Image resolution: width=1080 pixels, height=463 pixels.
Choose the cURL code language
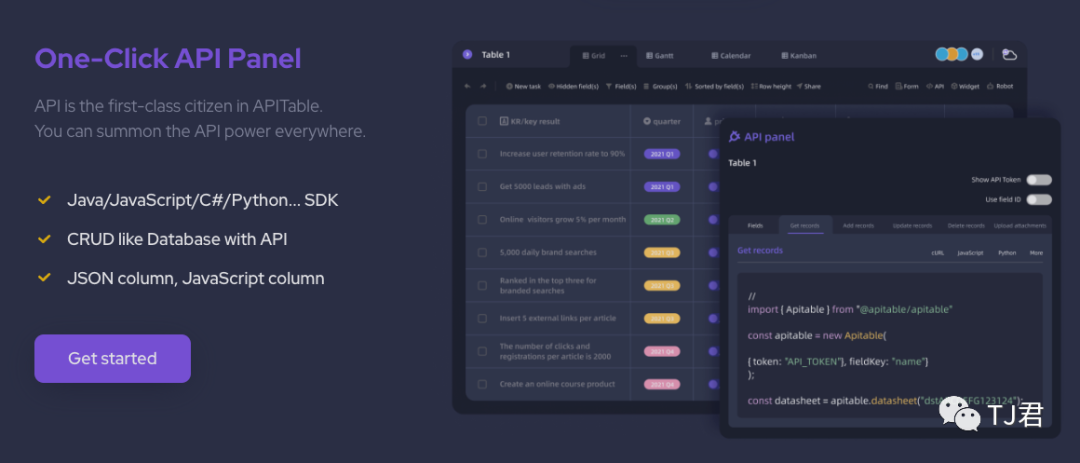pos(937,253)
